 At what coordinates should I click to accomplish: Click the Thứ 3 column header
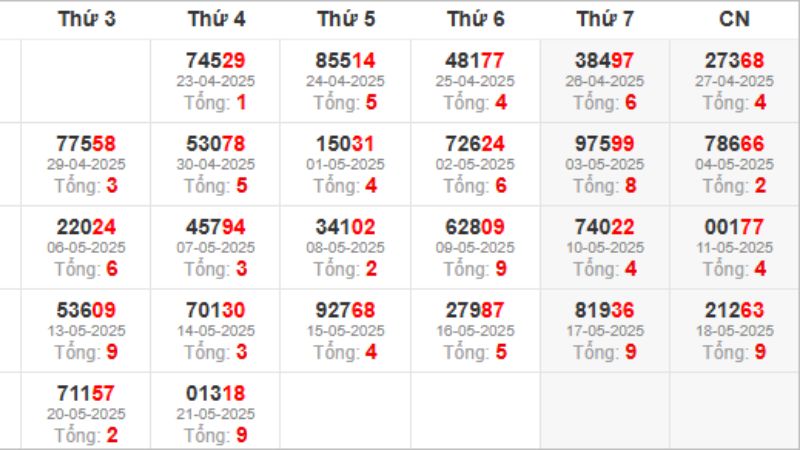(x=86, y=19)
